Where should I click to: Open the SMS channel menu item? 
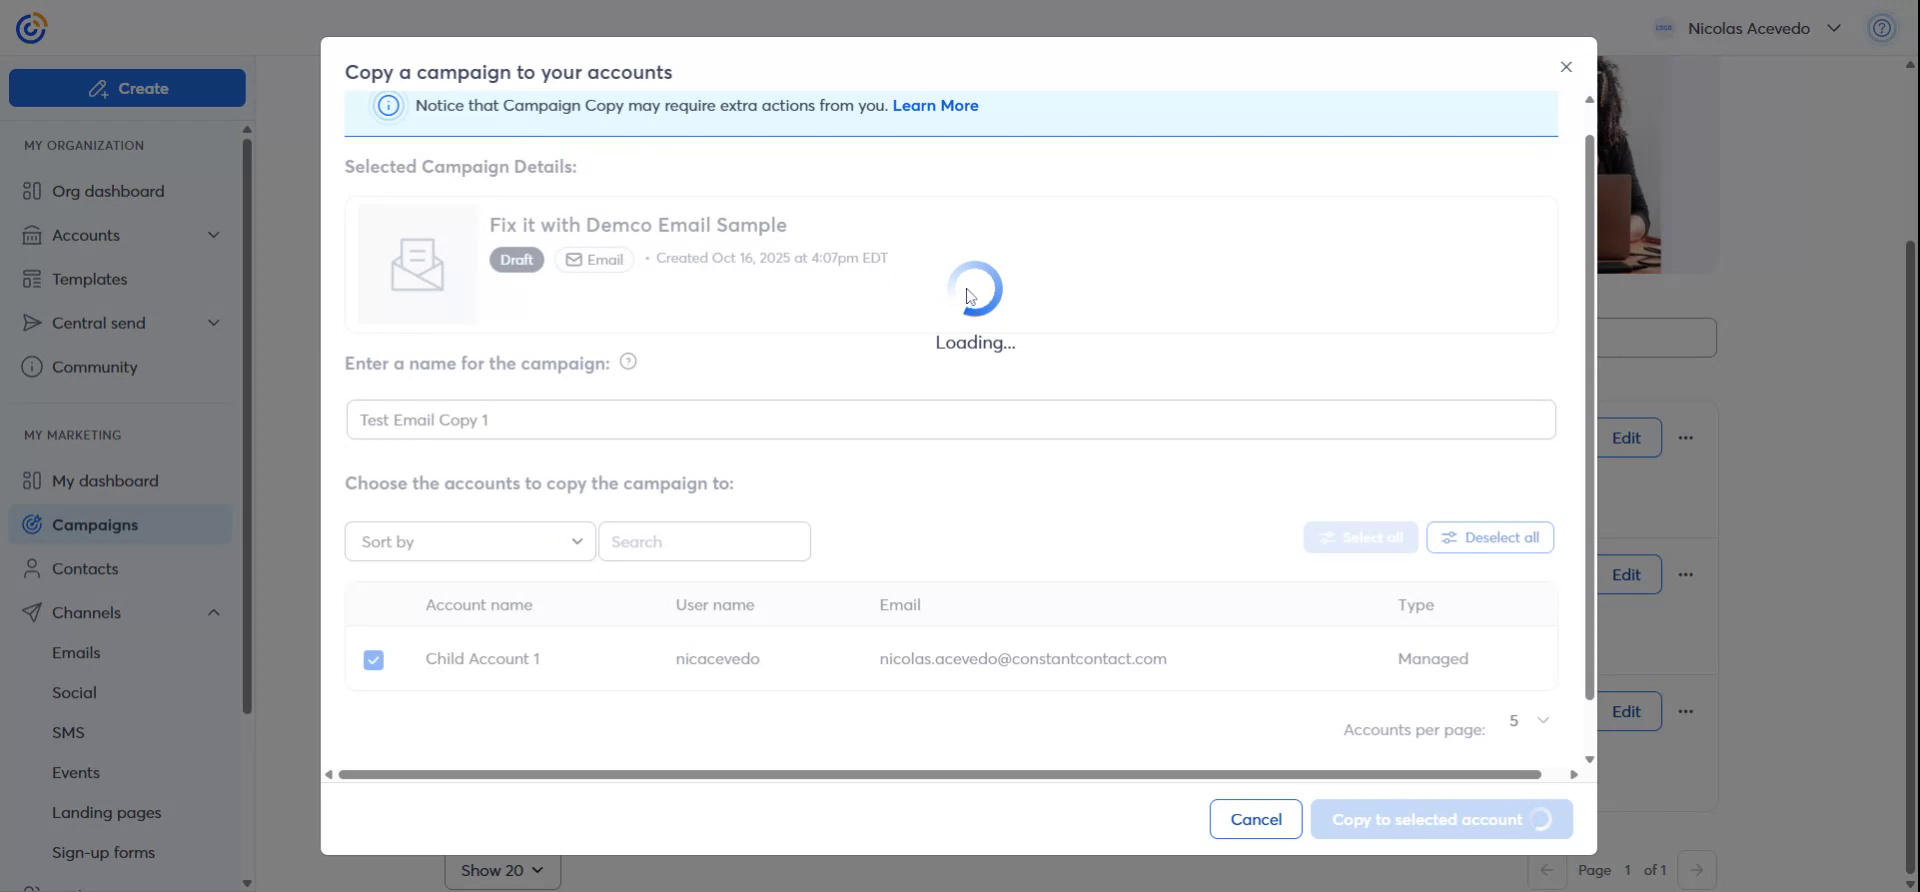click(68, 733)
